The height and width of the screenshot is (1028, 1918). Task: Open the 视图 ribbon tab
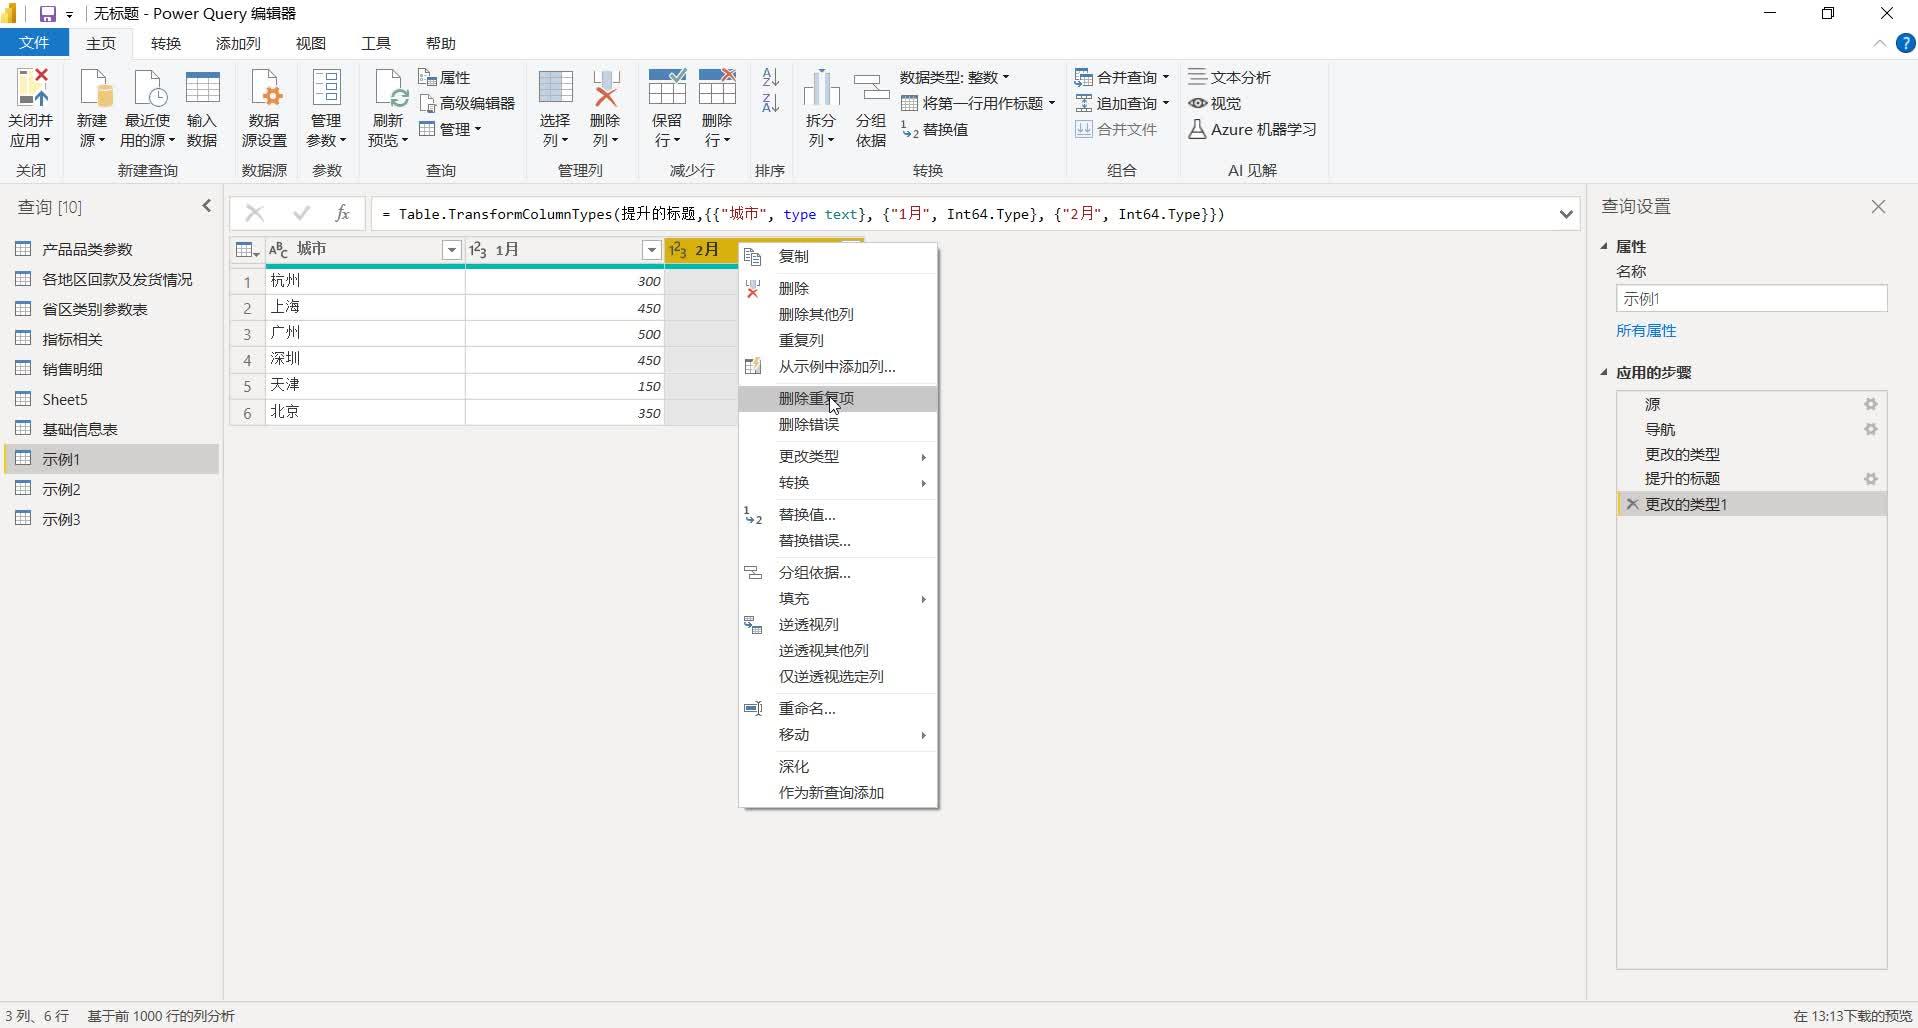coord(311,43)
